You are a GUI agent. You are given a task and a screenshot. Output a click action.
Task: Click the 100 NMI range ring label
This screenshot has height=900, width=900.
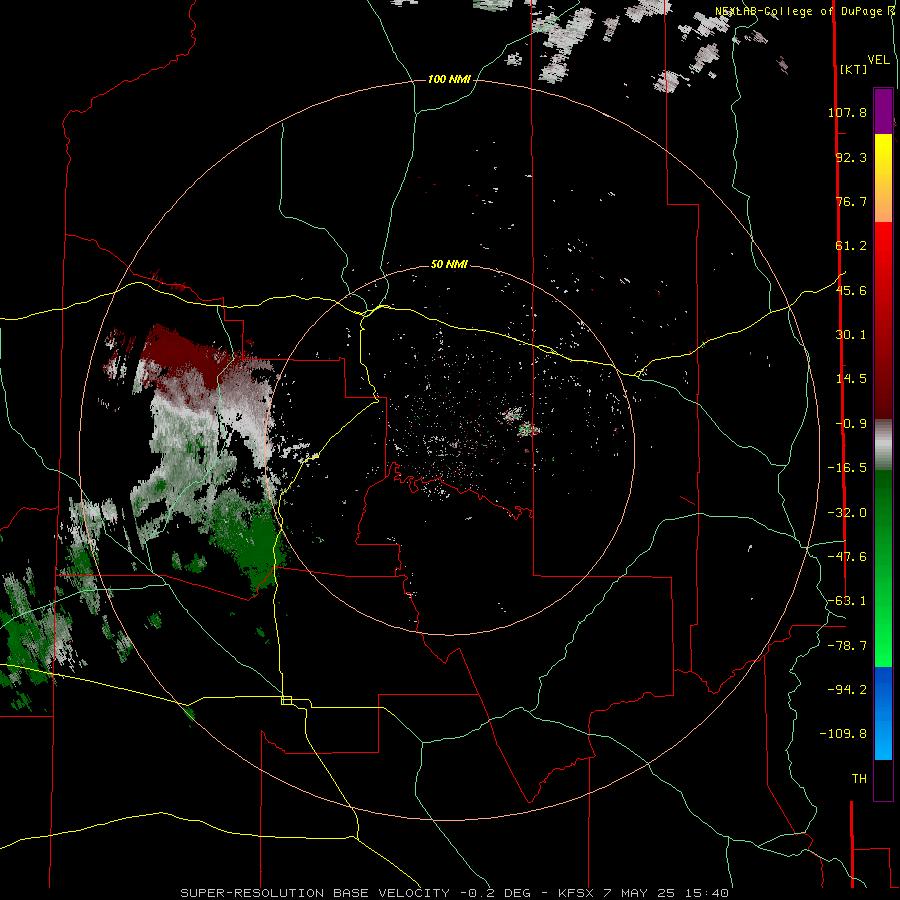click(449, 79)
